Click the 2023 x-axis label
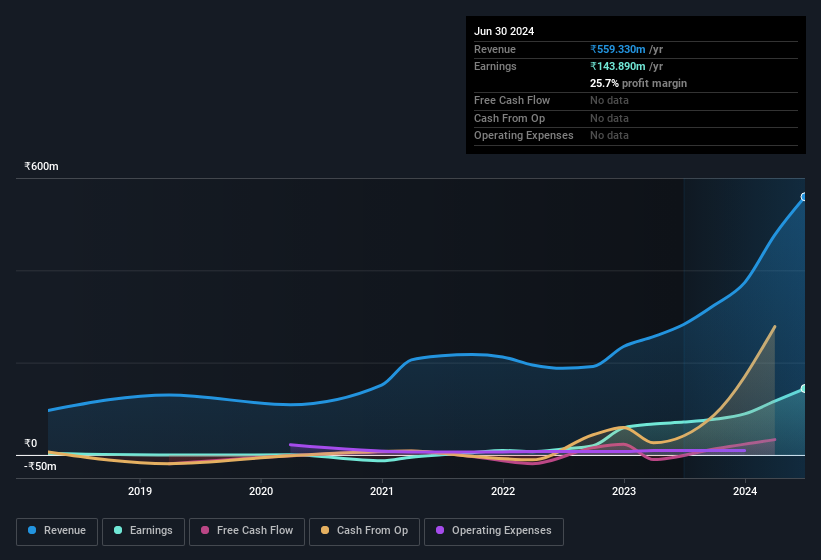 pyautogui.click(x=624, y=491)
